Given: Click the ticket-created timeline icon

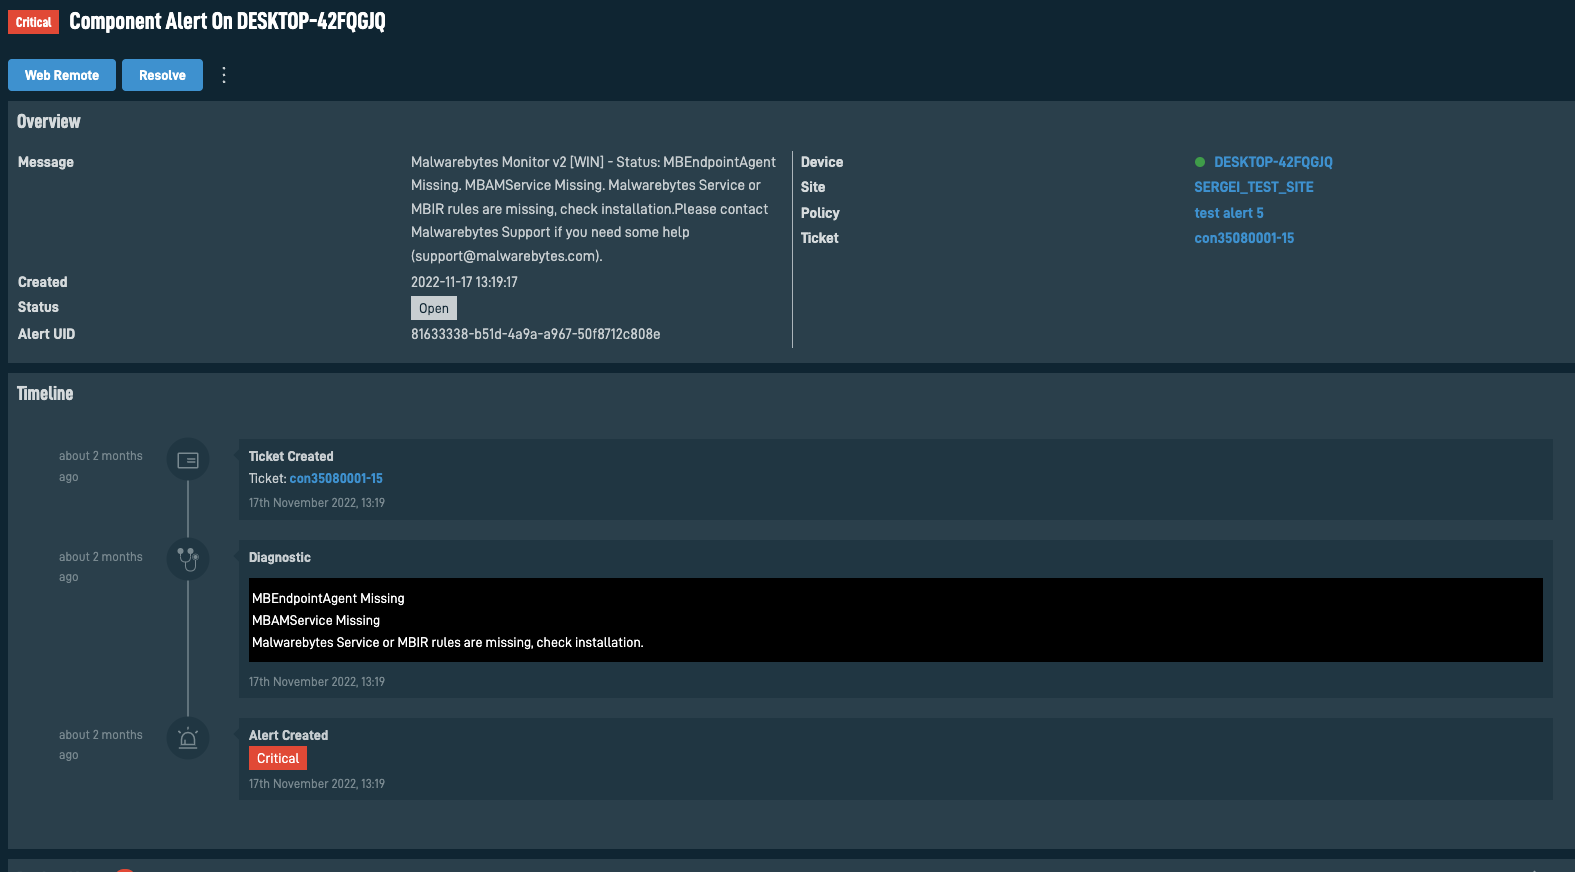Looking at the screenshot, I should [188, 460].
